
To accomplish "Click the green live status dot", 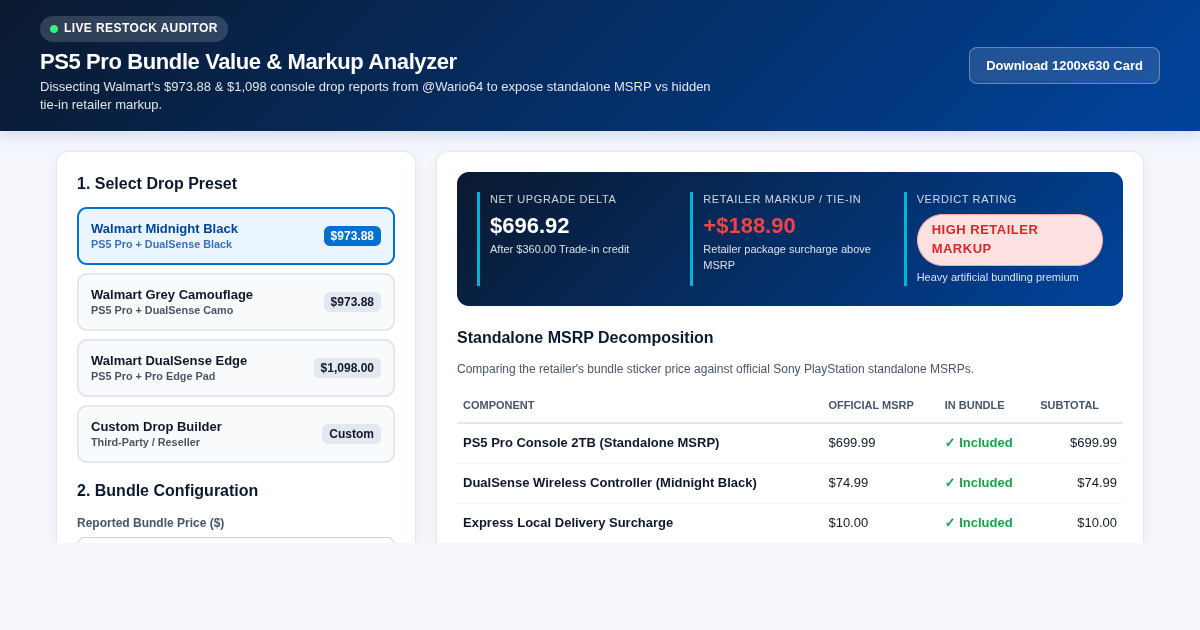I will pyautogui.click(x=54, y=29).
